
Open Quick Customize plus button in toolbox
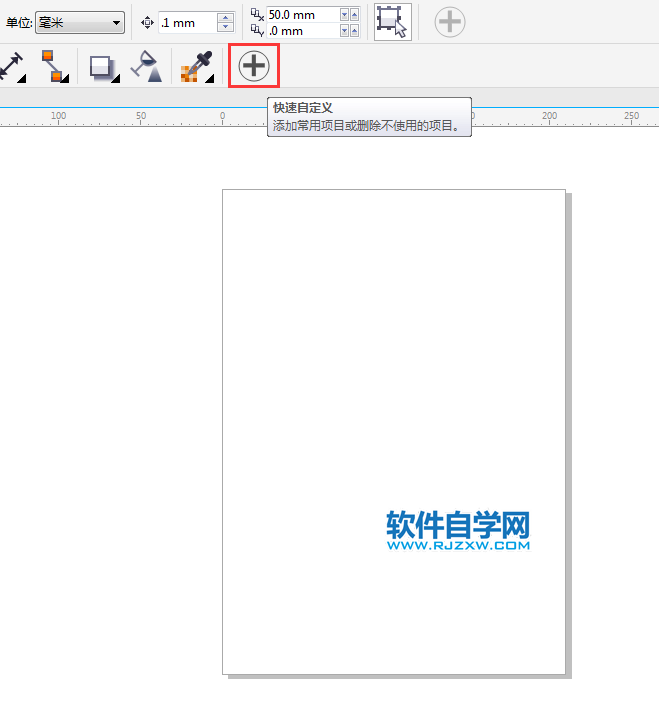pos(254,66)
